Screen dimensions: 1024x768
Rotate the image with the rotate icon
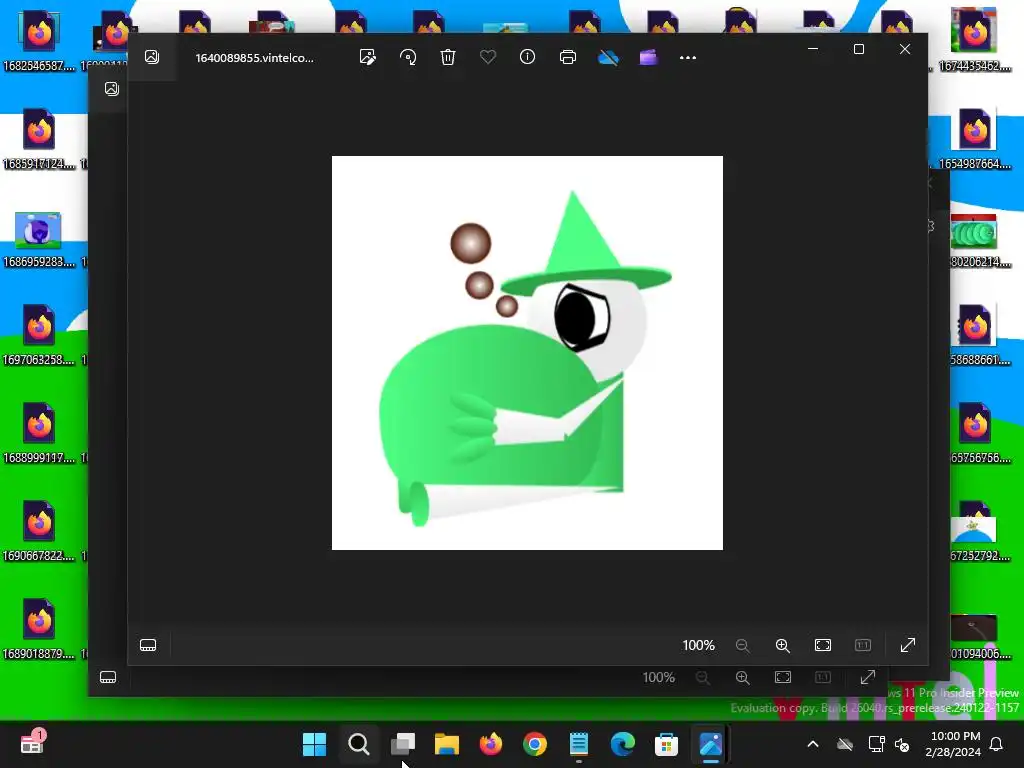pyautogui.click(x=408, y=57)
